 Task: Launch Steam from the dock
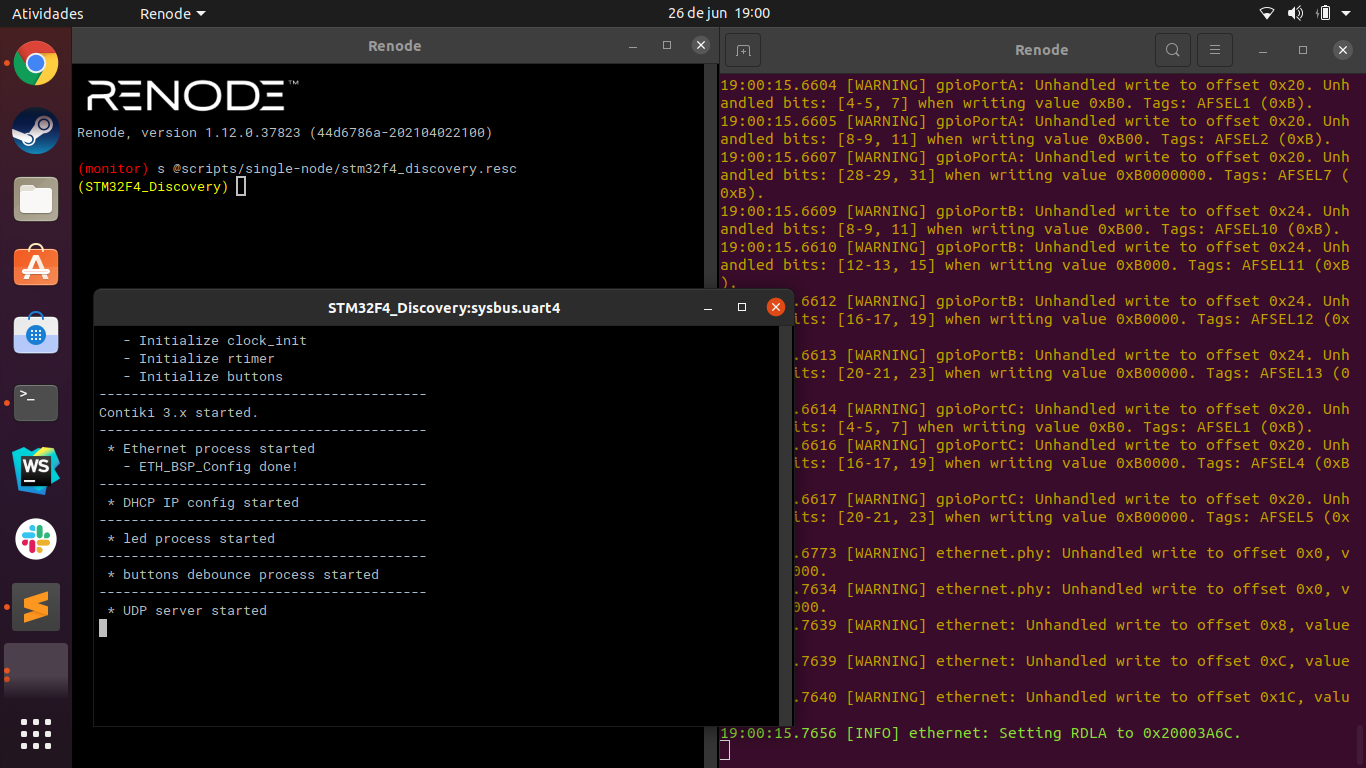click(x=36, y=131)
